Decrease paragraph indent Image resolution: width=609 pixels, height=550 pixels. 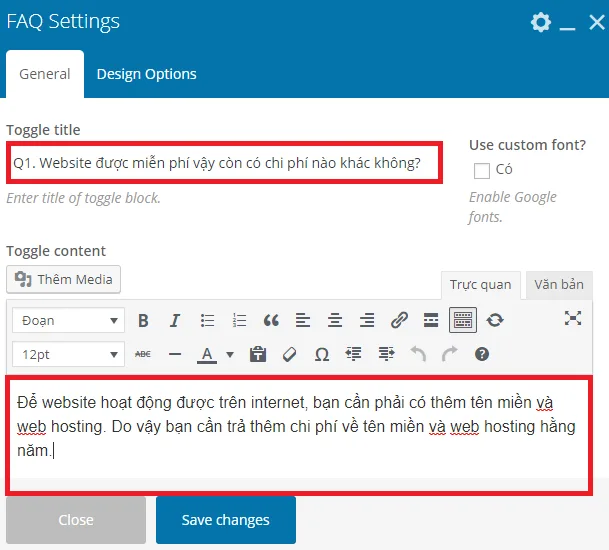353,354
